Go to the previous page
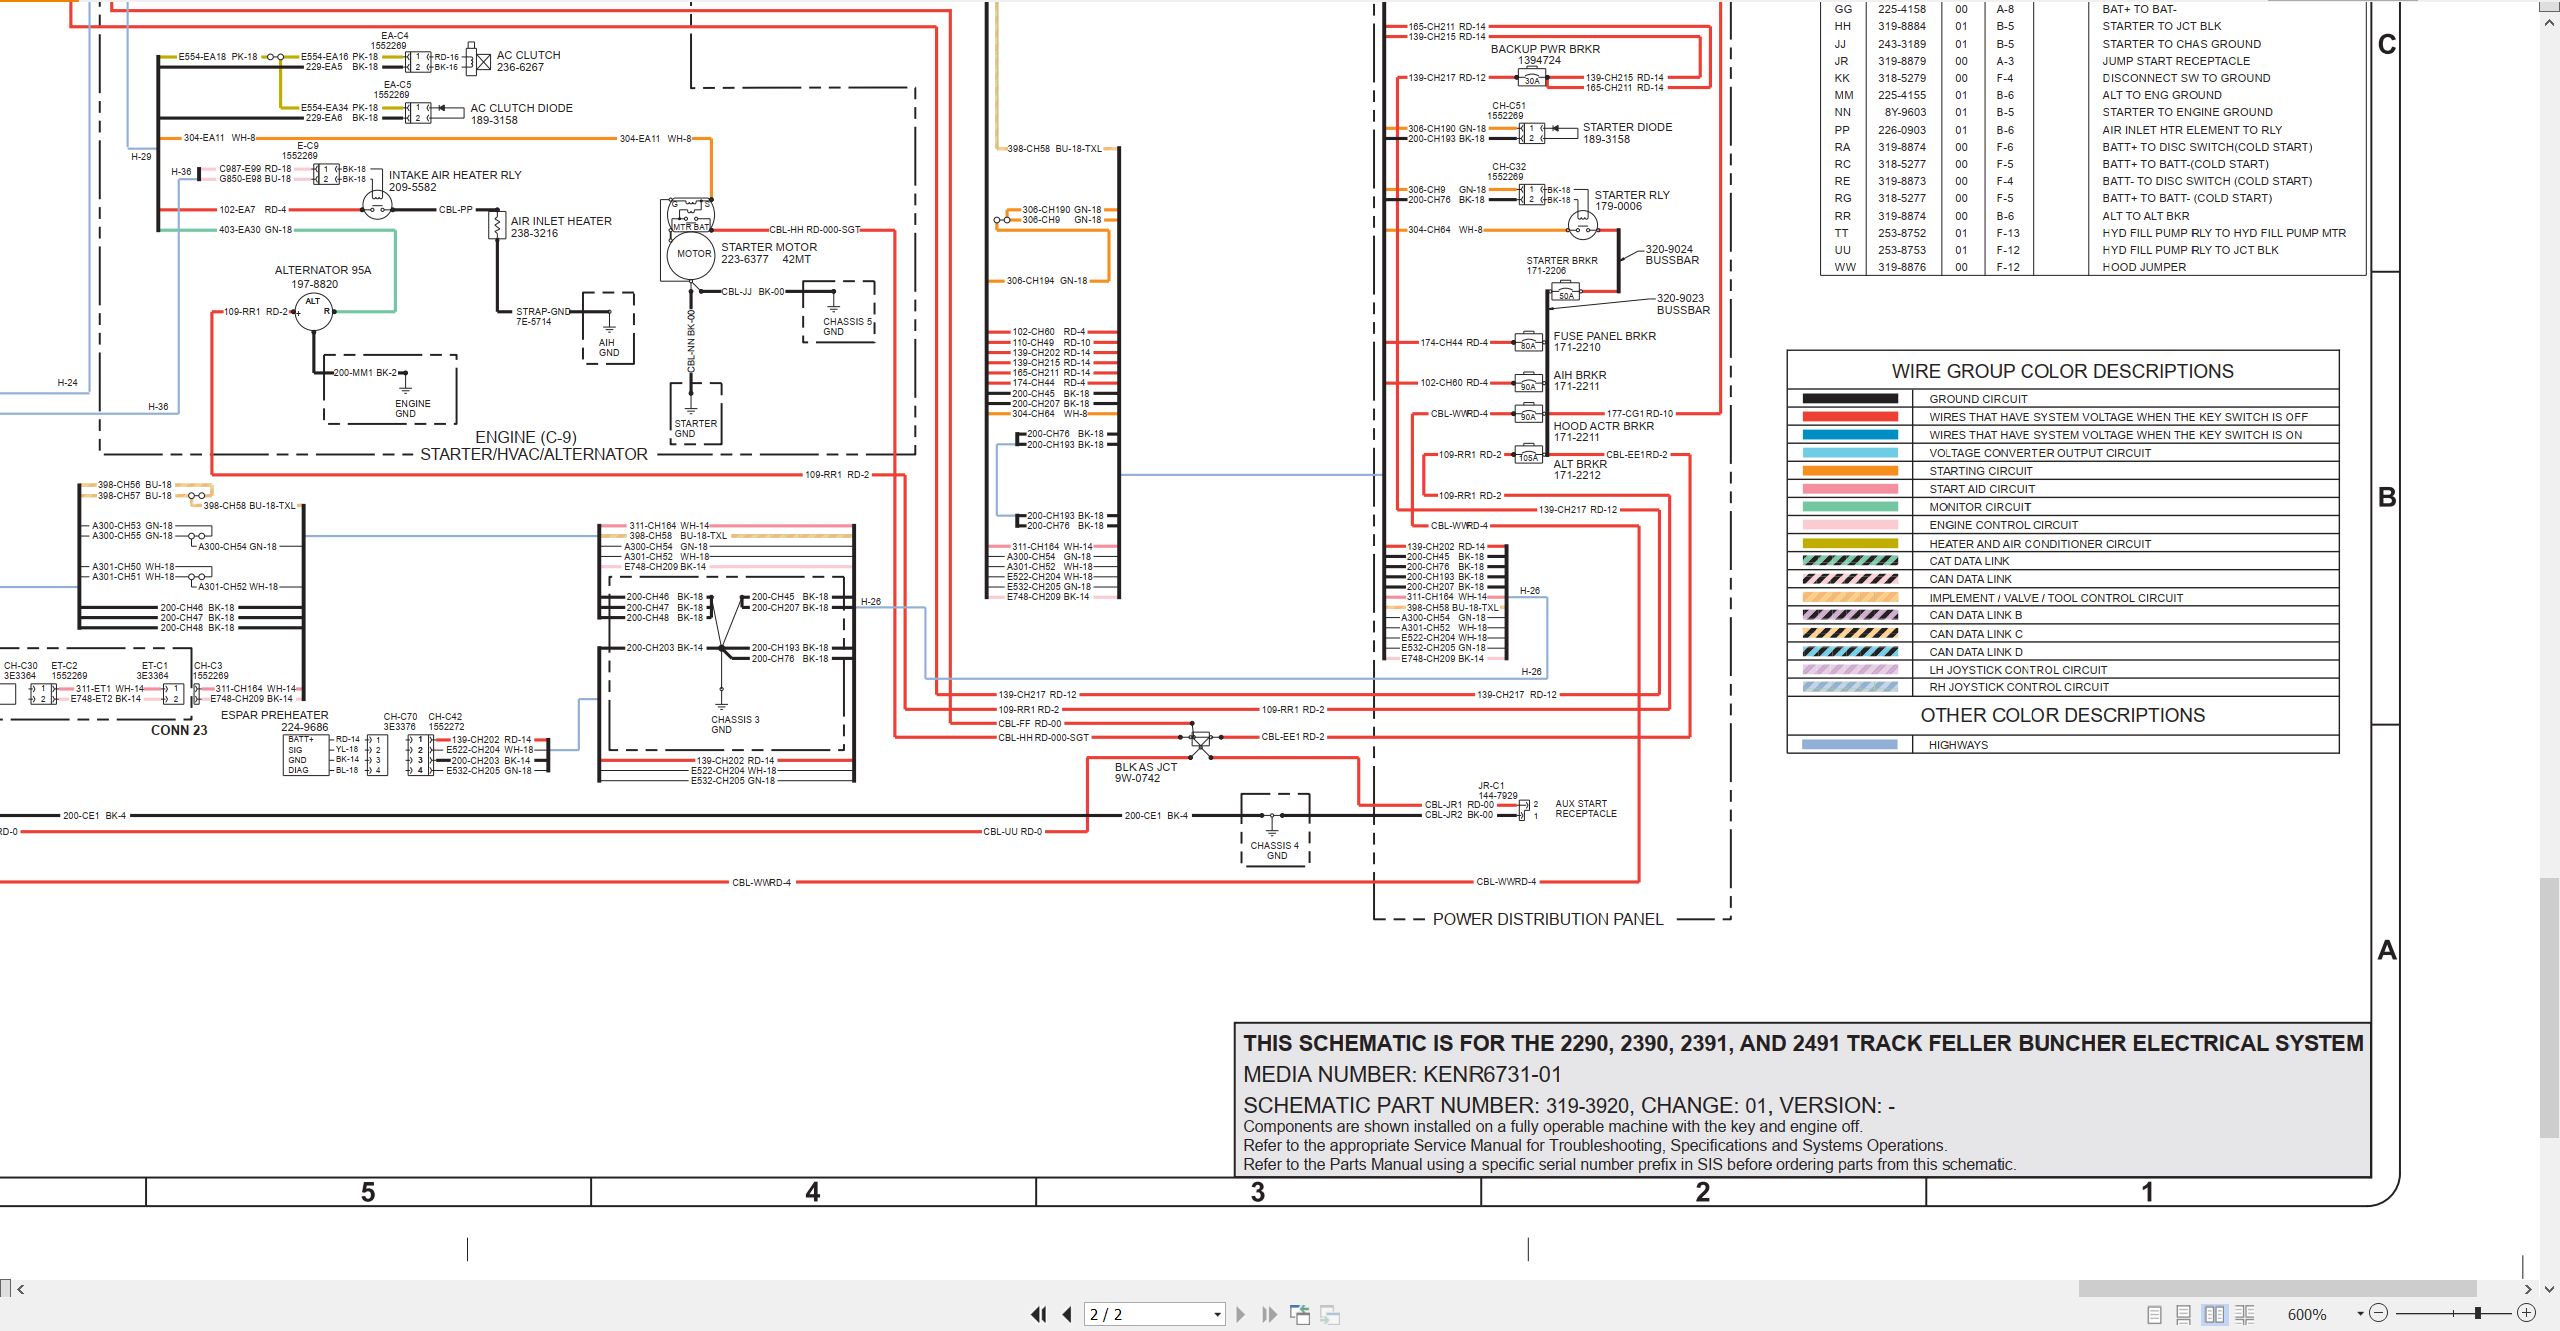Viewport: 2560px width, 1331px height. [x=1067, y=1314]
